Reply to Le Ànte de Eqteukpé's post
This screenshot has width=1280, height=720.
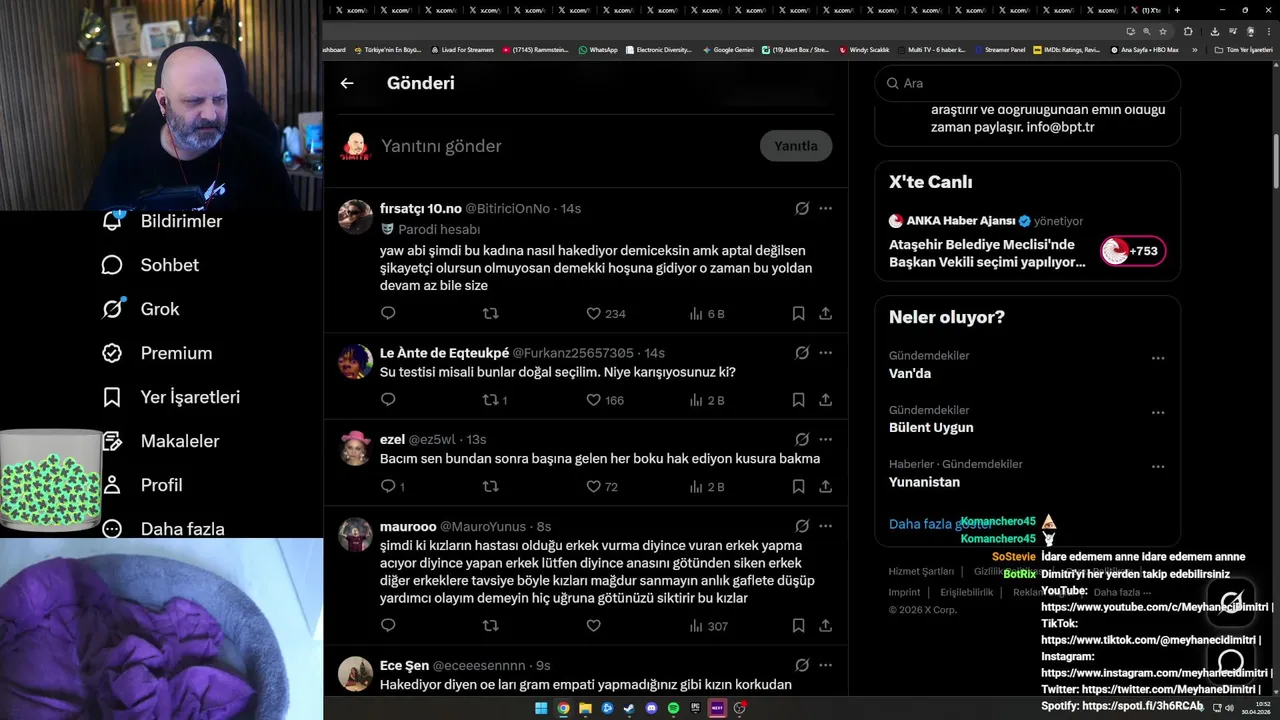point(388,400)
